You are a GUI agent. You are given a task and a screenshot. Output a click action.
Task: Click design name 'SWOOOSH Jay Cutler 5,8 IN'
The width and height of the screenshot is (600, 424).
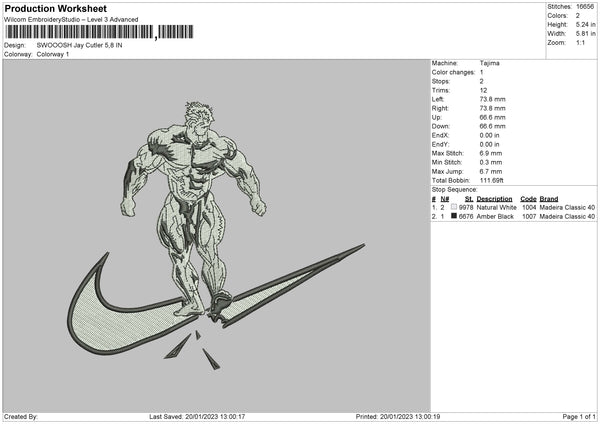coord(80,45)
